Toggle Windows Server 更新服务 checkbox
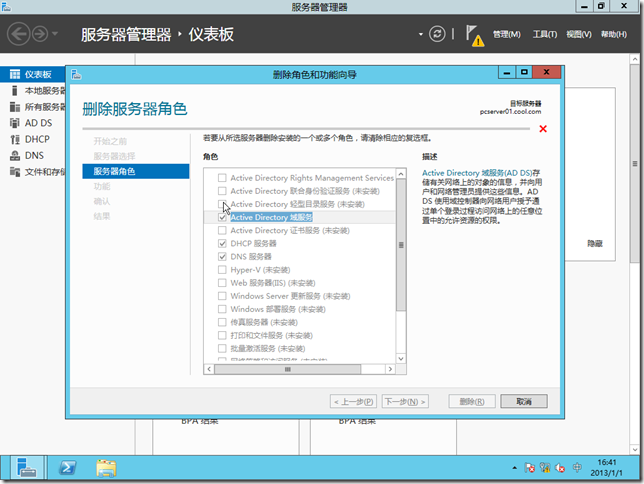Viewport: 644px width, 484px height. [222, 296]
